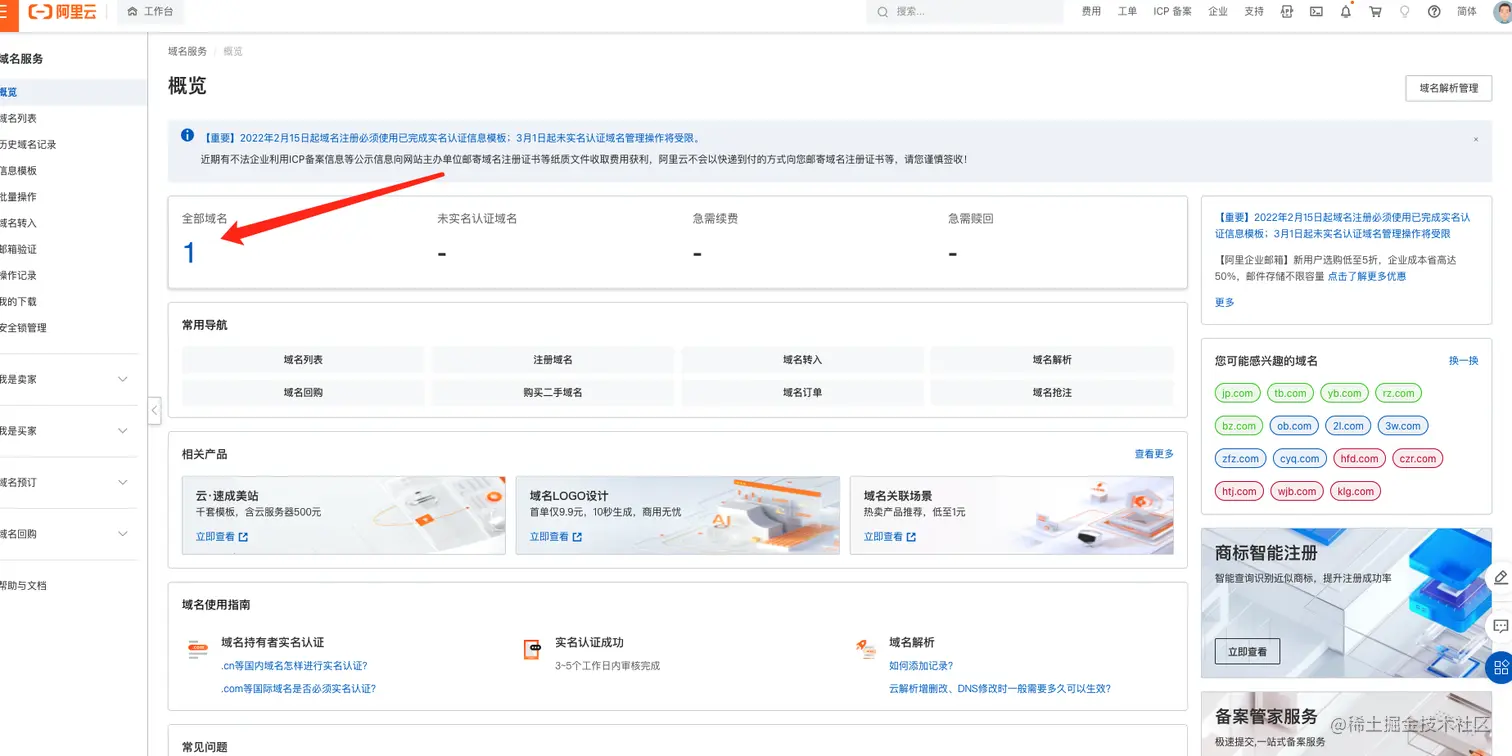
Task: Open the shopping cart icon
Action: pos(1375,12)
